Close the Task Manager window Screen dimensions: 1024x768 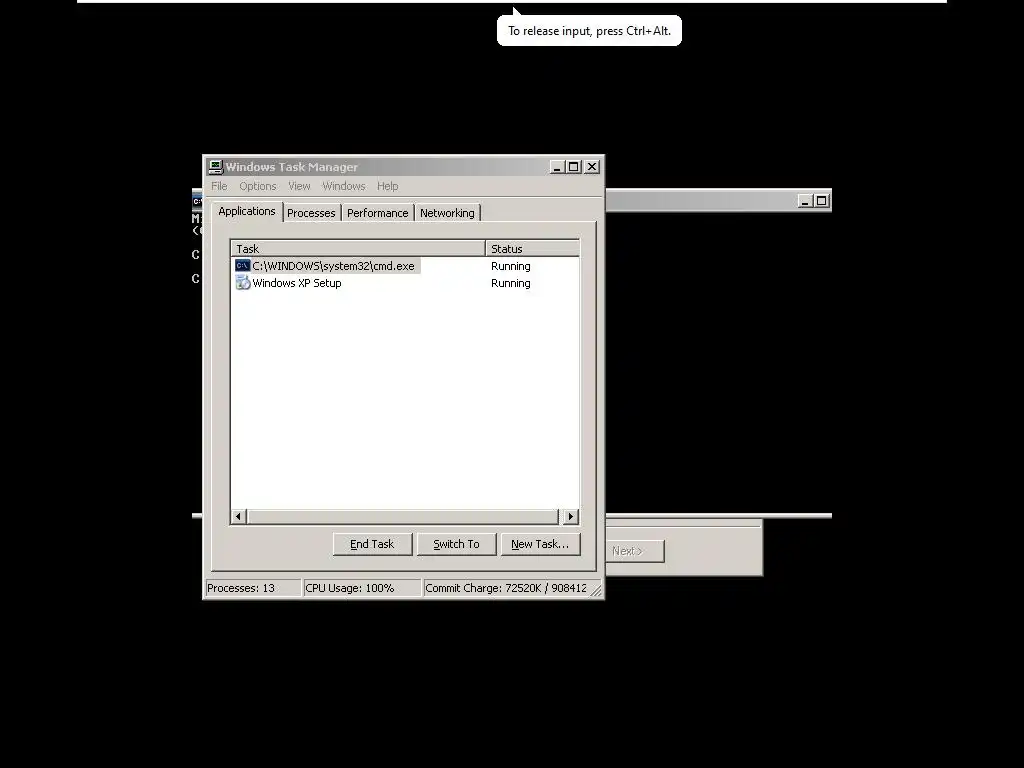click(x=592, y=167)
